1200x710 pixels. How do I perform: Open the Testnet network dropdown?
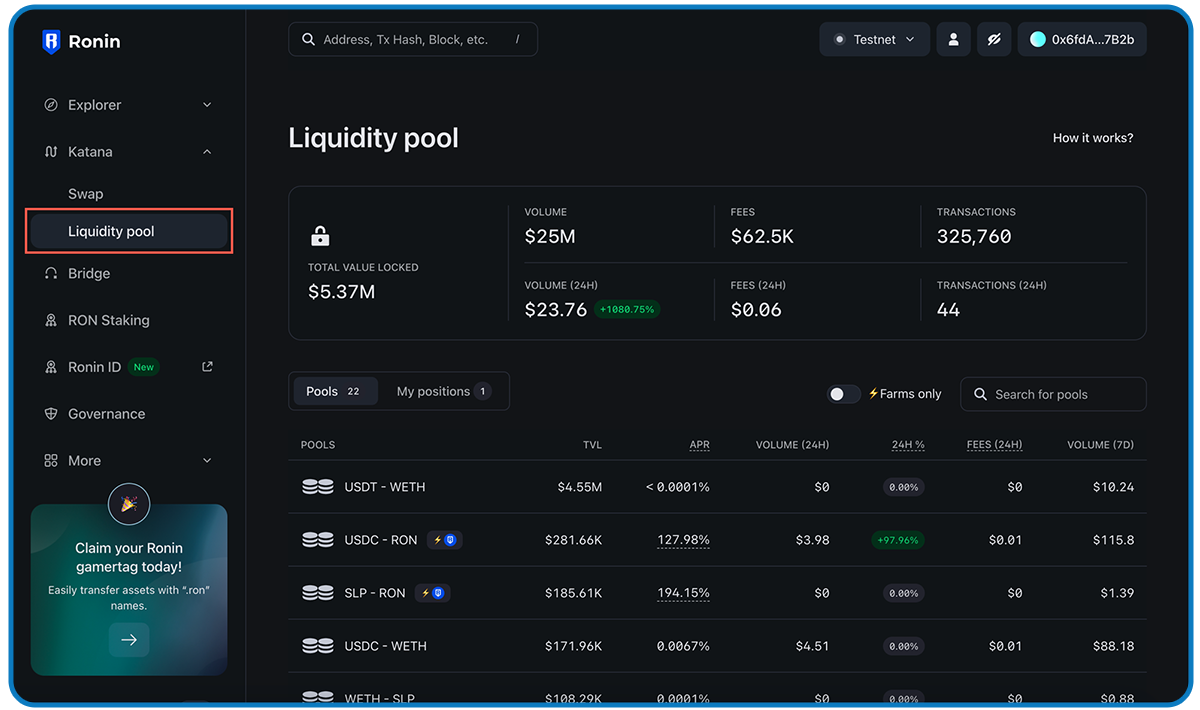(x=875, y=40)
